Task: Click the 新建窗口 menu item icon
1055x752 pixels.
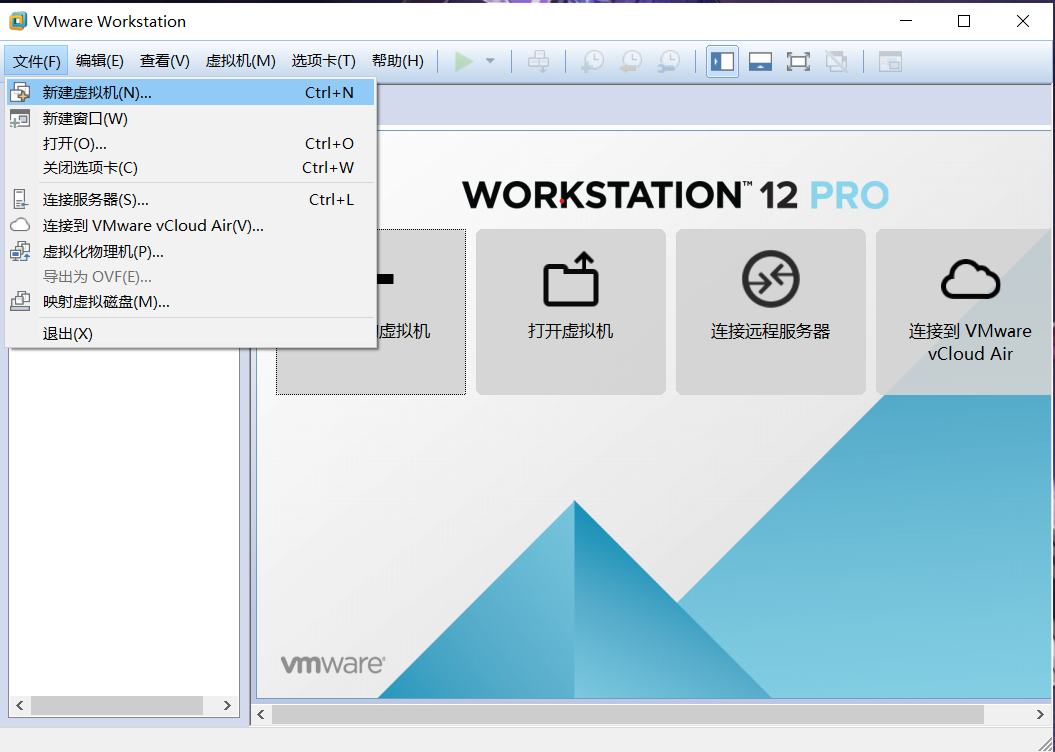Action: pyautogui.click(x=20, y=118)
